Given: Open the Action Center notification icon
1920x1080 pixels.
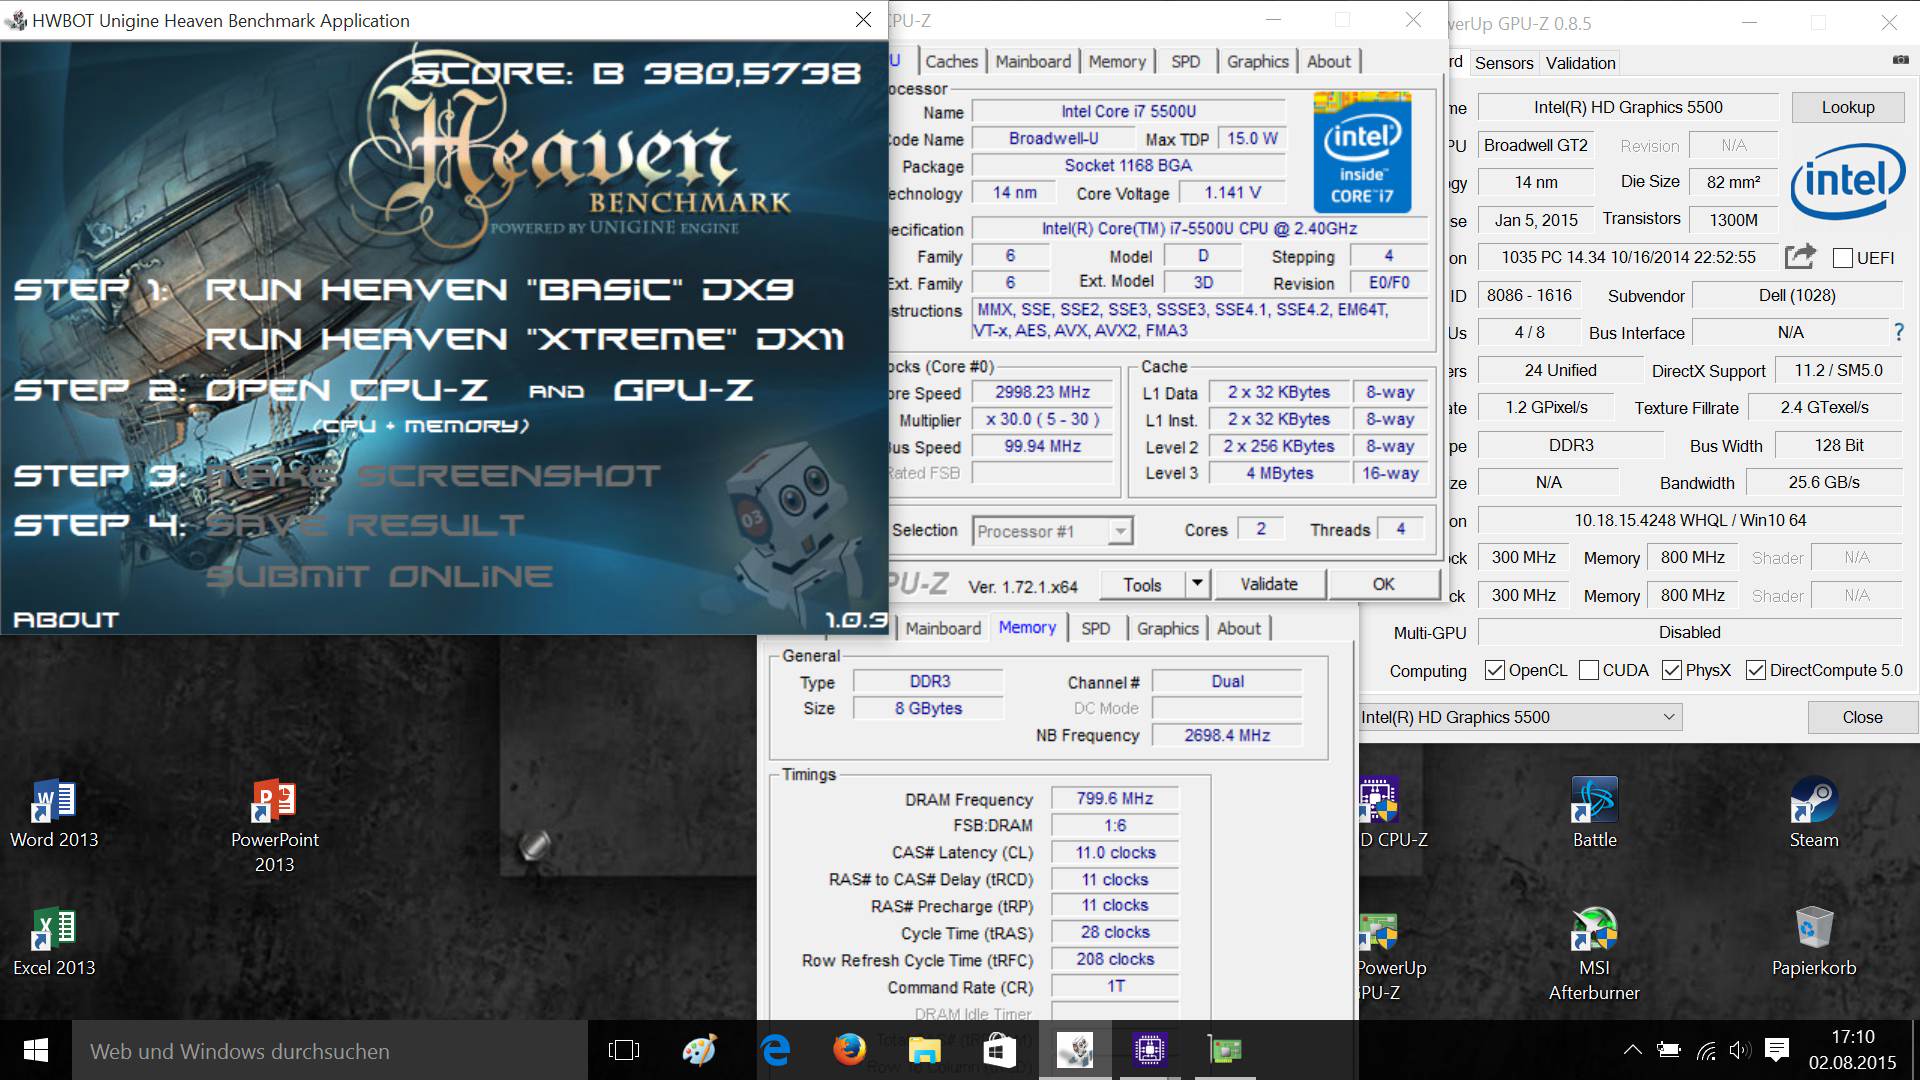Looking at the screenshot, I should (1777, 1050).
